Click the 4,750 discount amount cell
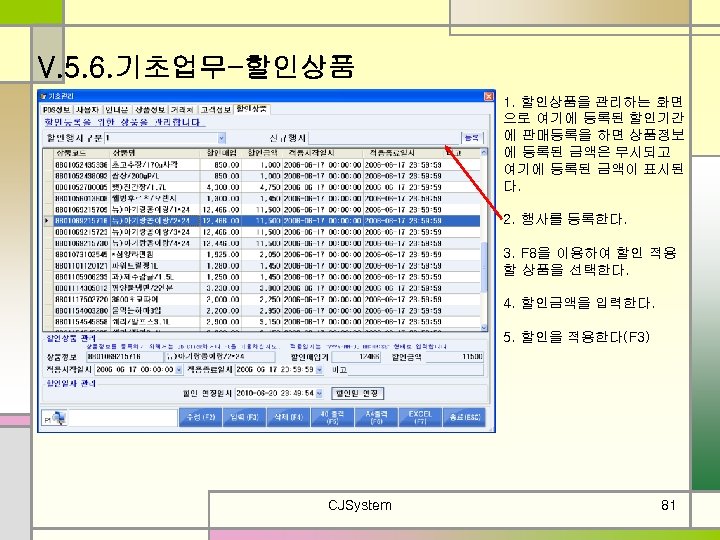Viewport: 720px width, 540px height. (262, 187)
